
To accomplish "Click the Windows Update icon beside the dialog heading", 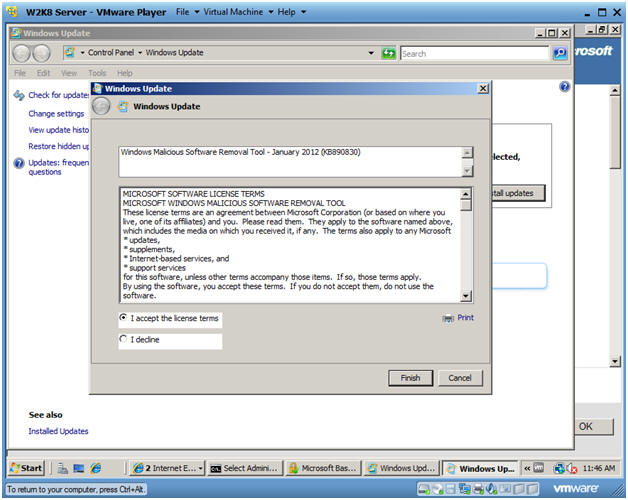I will 123,107.
